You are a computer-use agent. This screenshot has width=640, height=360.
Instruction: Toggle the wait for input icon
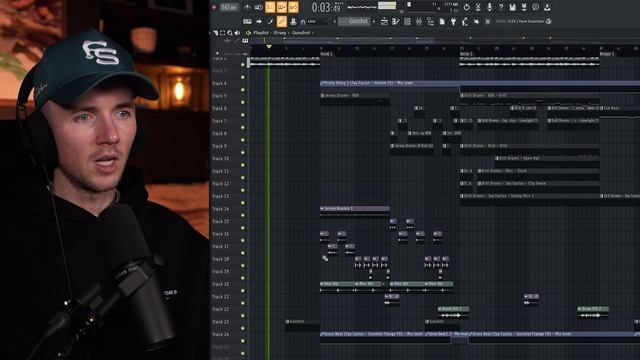tap(258, 7)
